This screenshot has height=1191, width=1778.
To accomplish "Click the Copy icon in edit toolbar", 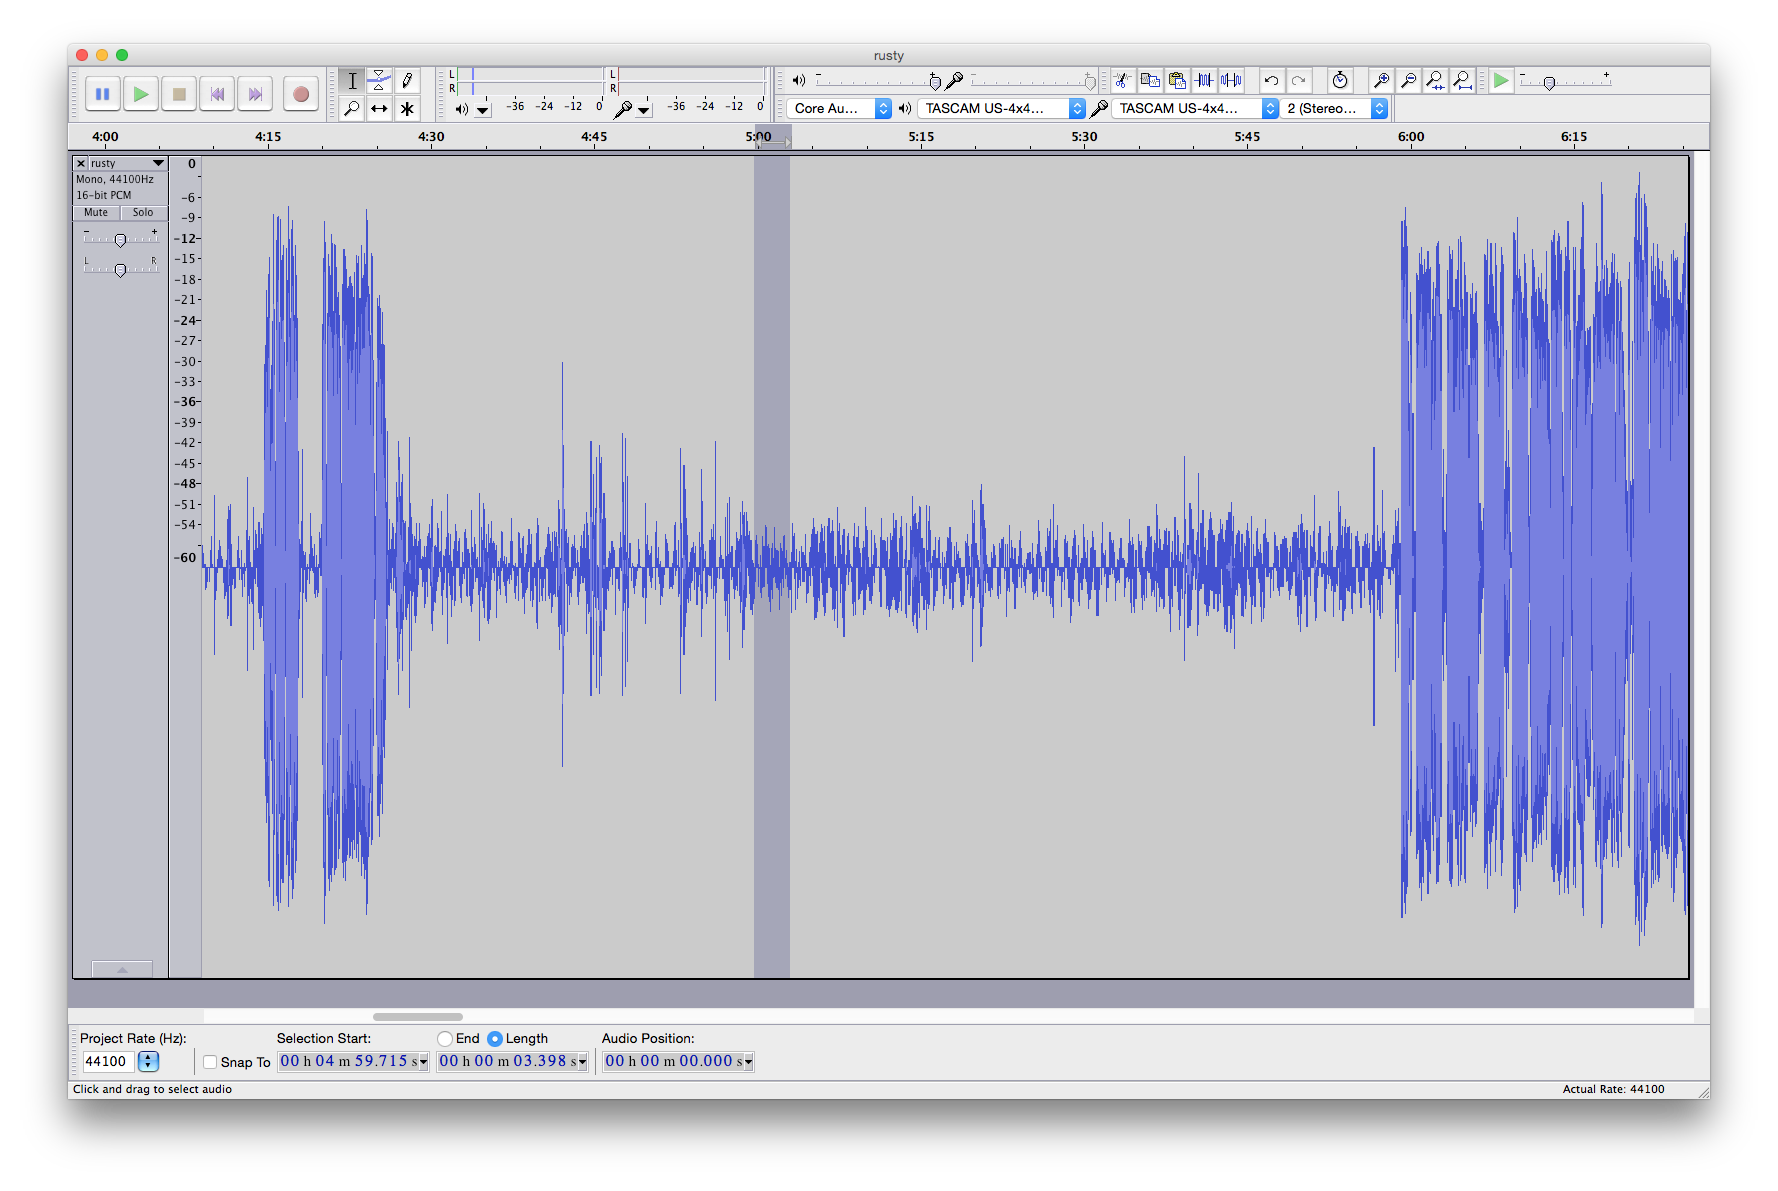I will [x=1150, y=80].
